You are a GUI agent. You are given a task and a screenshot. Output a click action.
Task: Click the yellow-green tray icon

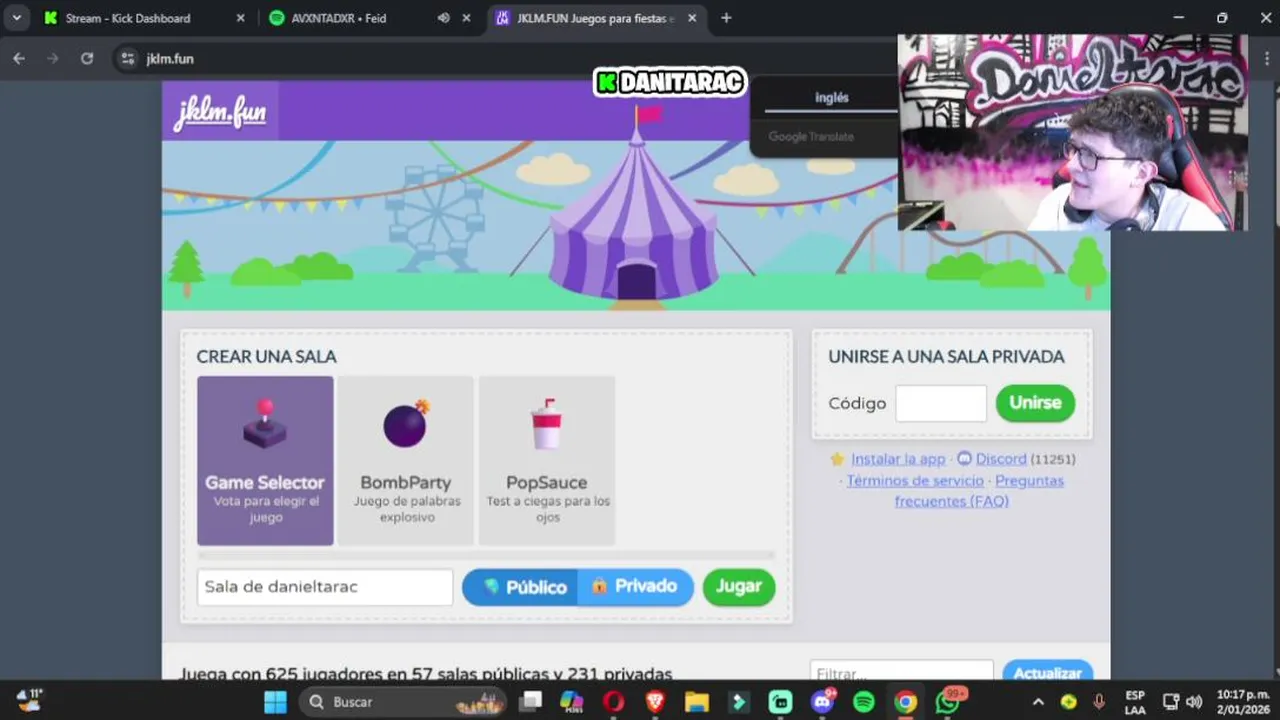click(x=1069, y=702)
